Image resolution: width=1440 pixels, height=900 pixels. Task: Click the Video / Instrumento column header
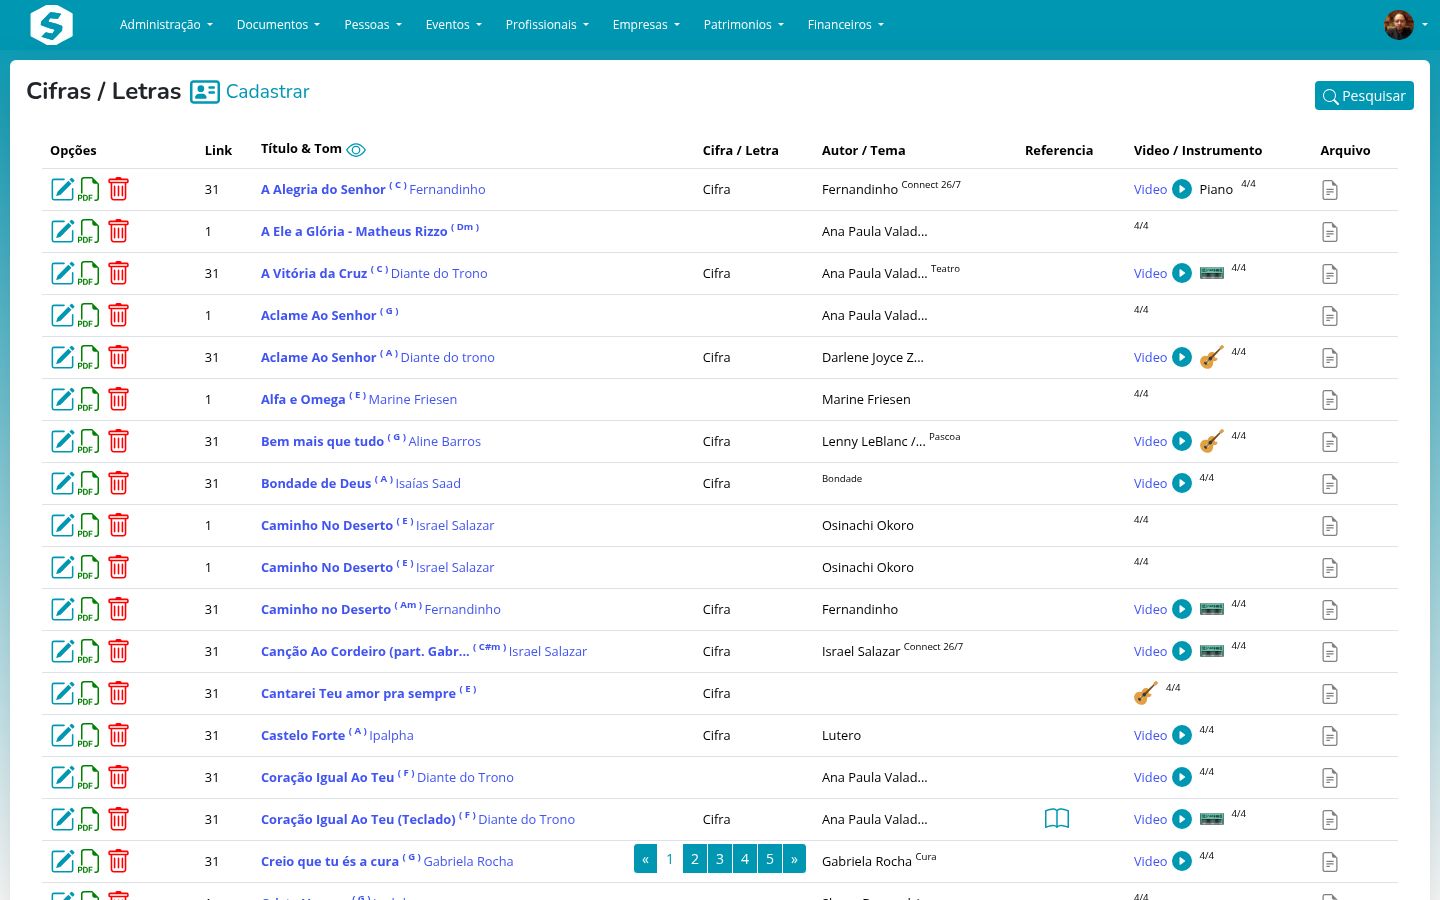pos(1198,151)
